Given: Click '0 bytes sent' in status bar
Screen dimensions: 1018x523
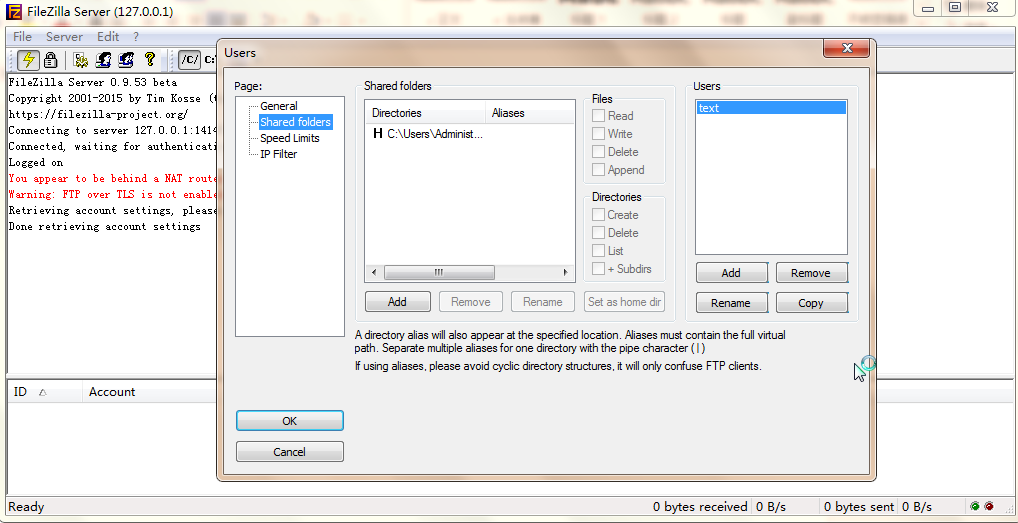Looking at the screenshot, I should pyautogui.click(x=858, y=507).
